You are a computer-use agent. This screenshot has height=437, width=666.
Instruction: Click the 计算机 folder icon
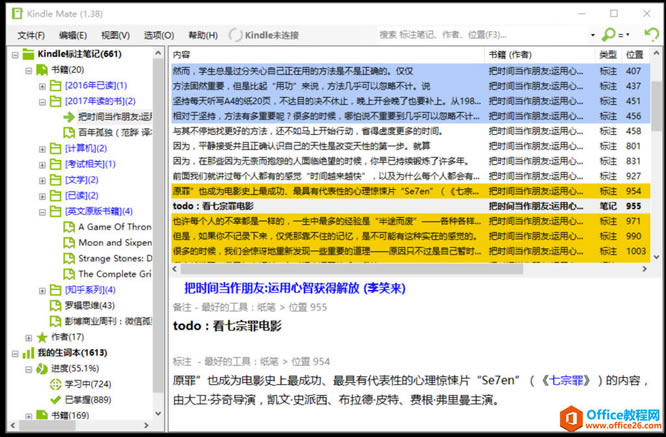pos(55,148)
